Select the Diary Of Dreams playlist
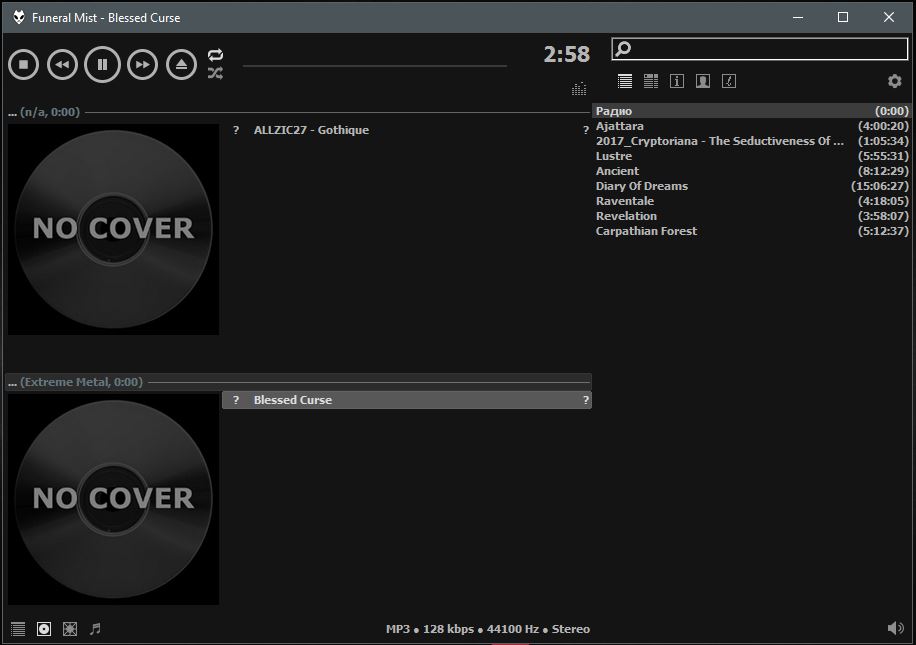 tap(642, 186)
